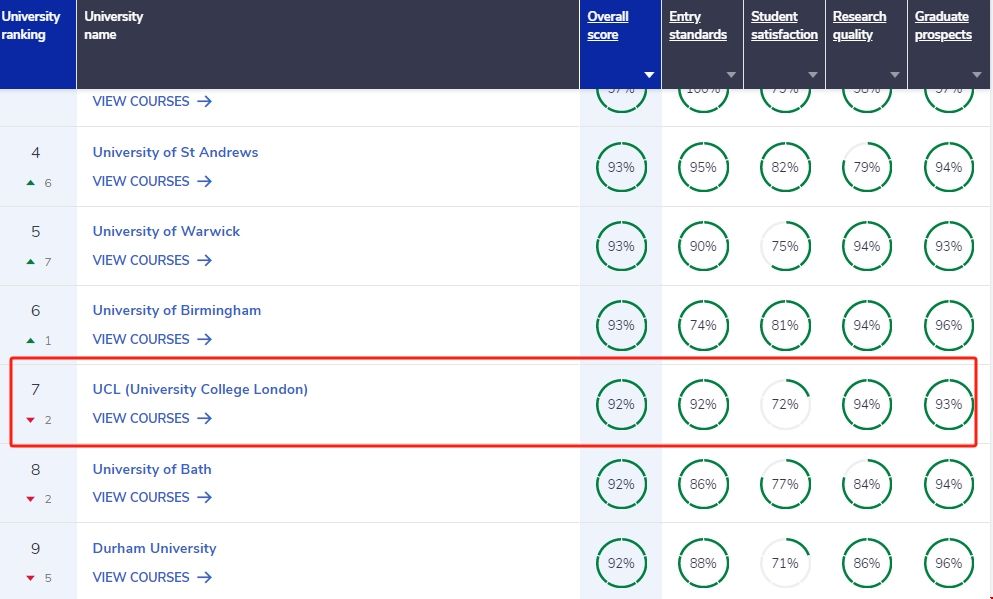Click View Courses for Durham University
The image size is (993, 599).
coord(141,577)
